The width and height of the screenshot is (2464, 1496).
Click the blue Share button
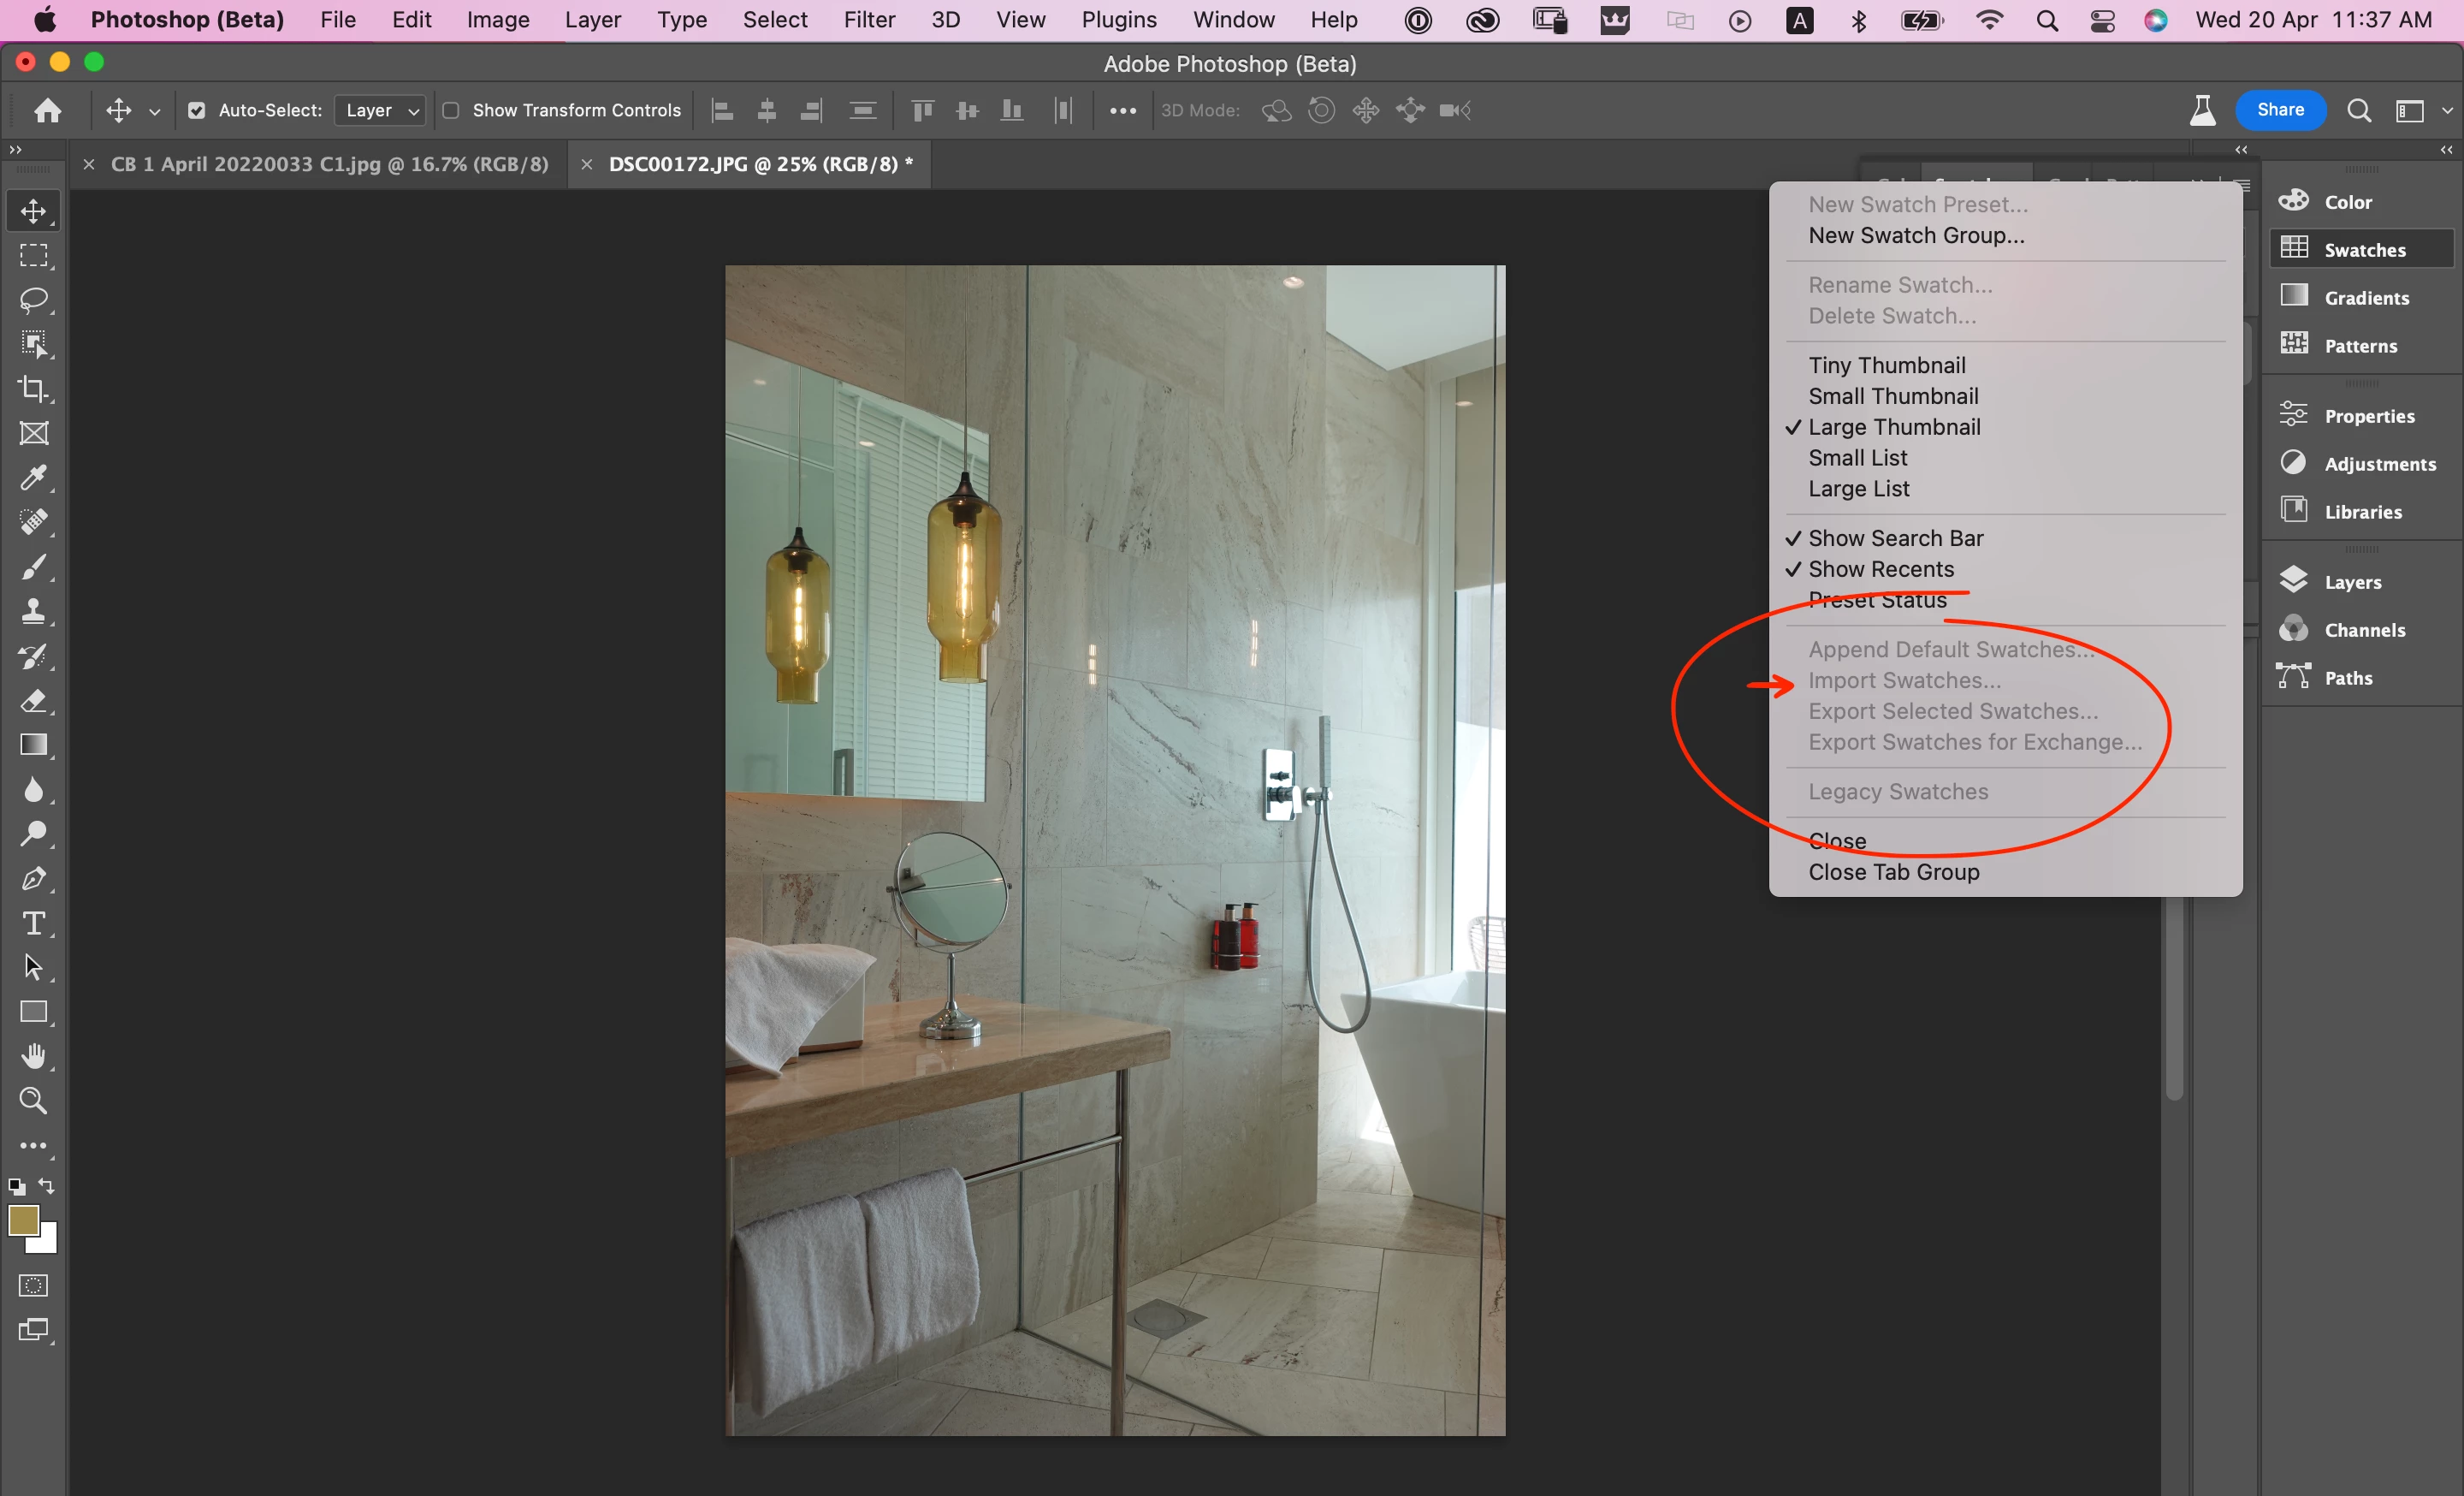[x=2279, y=110]
